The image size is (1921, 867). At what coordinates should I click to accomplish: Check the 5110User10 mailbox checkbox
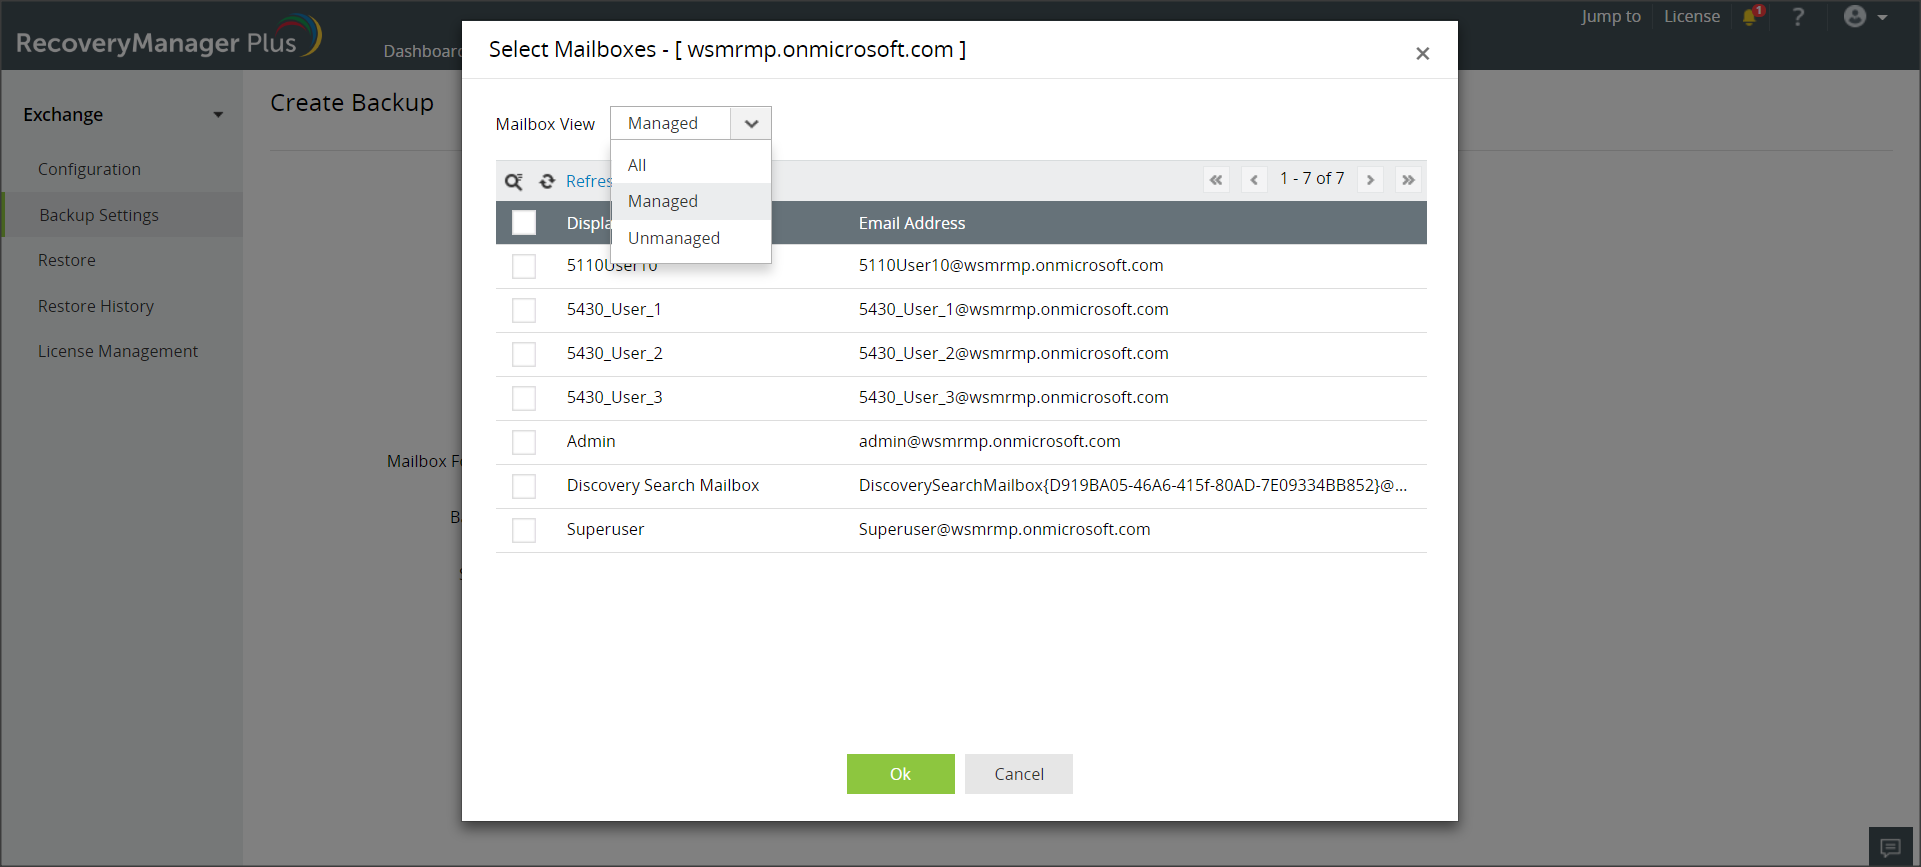point(524,266)
